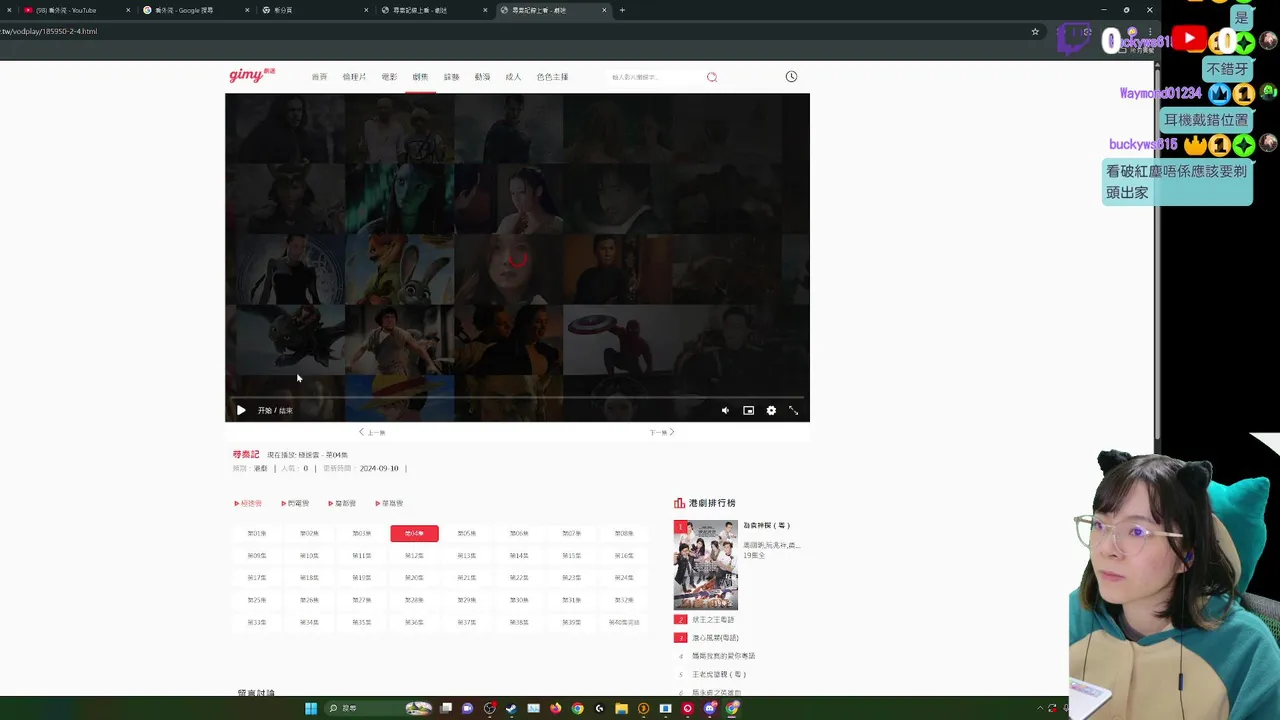Open Steam from the taskbar
This screenshot has height=720, width=1280.
[x=511, y=708]
